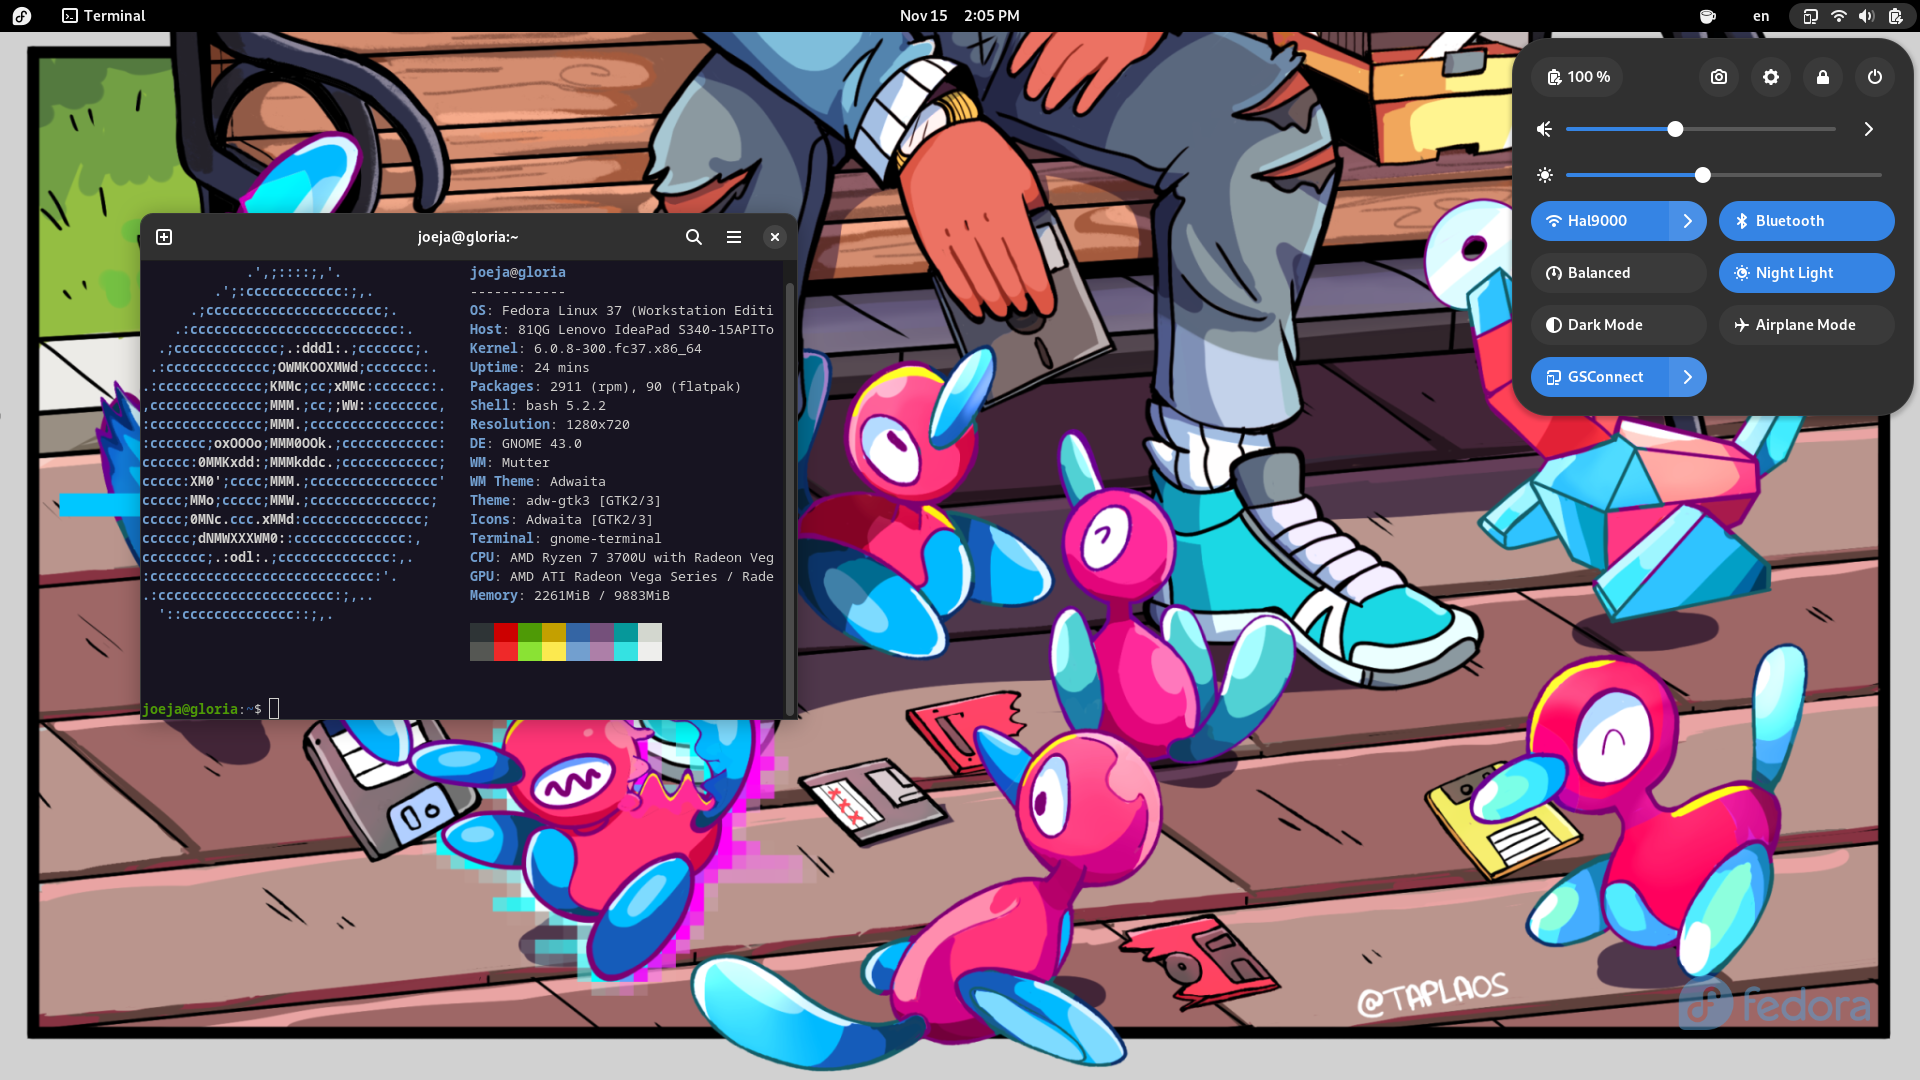Click the power icon in quick settings

(x=1874, y=76)
